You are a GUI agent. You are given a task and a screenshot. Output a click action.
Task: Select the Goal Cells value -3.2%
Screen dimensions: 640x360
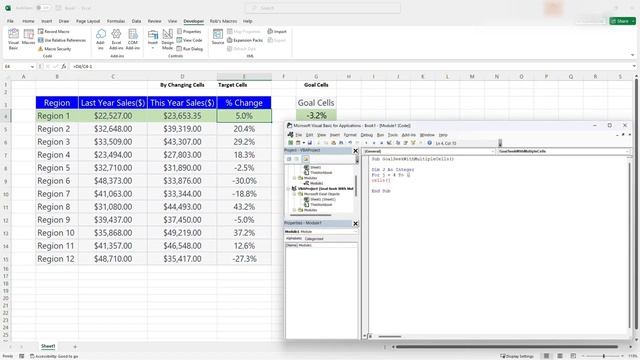(316, 116)
